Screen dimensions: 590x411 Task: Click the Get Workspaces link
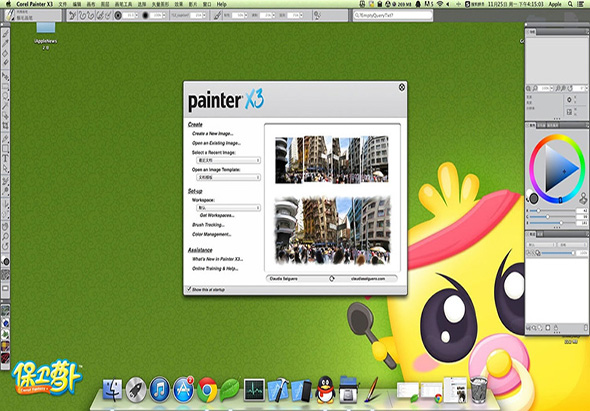(217, 216)
